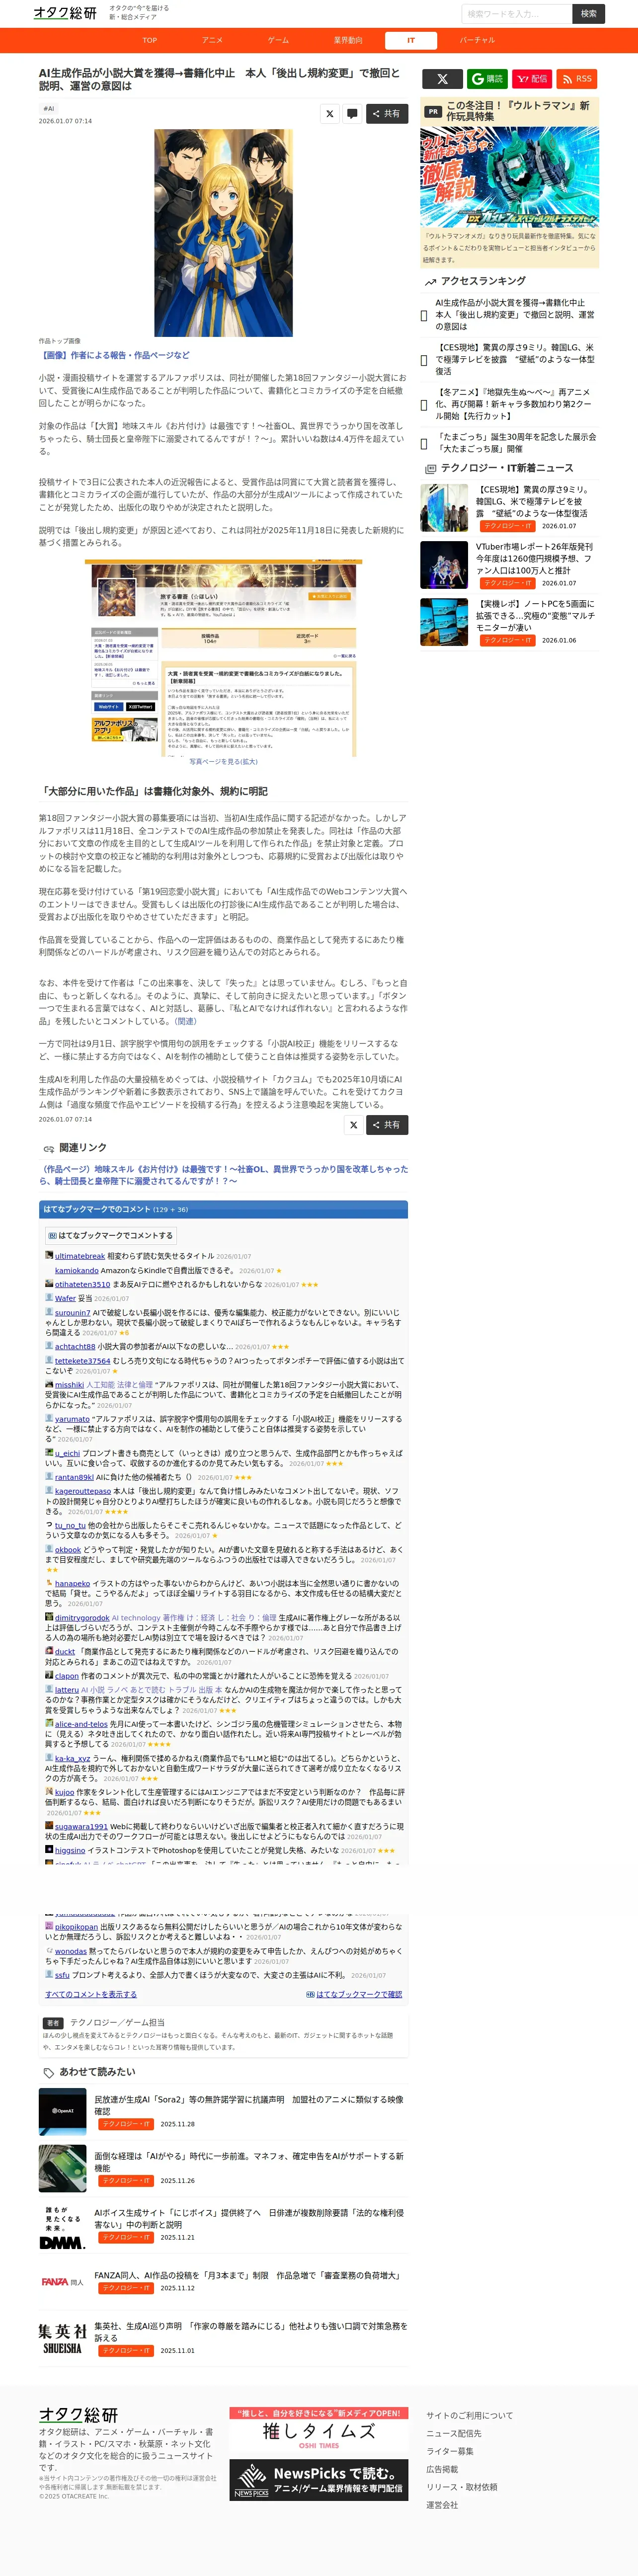This screenshot has height=2576, width=638.
Task: Click the footer オタク総研 logo
Action: tap(79, 2414)
